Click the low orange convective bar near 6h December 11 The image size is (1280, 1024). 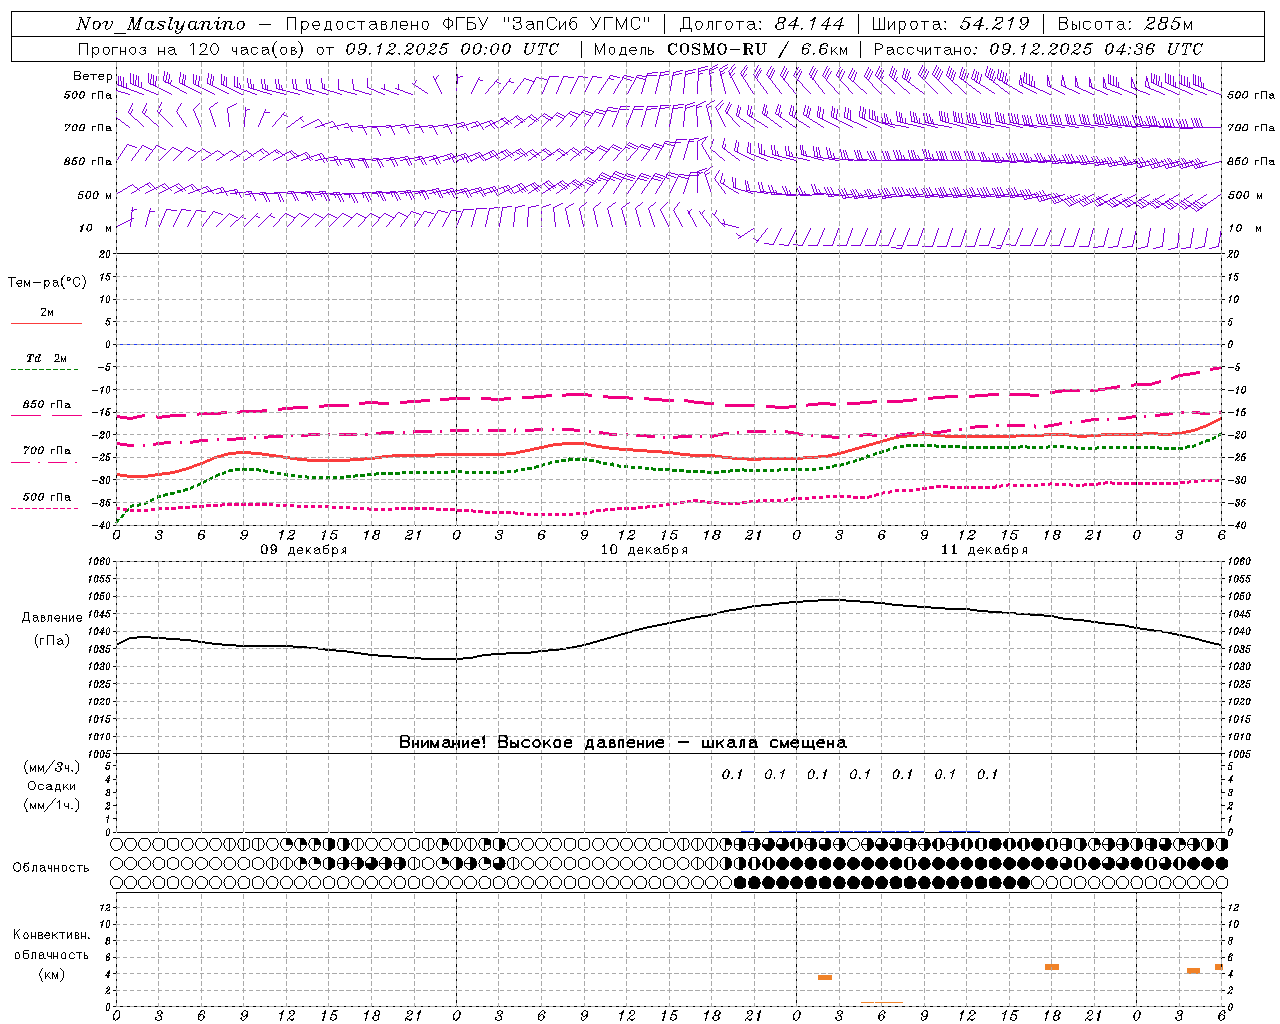pos(882,1003)
